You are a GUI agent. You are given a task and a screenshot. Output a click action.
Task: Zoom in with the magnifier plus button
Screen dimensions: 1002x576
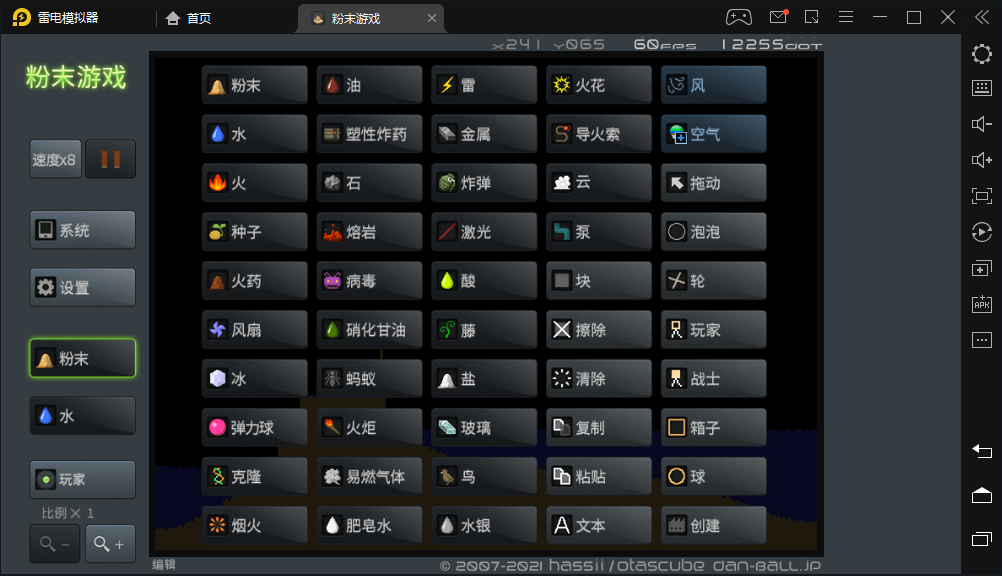point(110,543)
